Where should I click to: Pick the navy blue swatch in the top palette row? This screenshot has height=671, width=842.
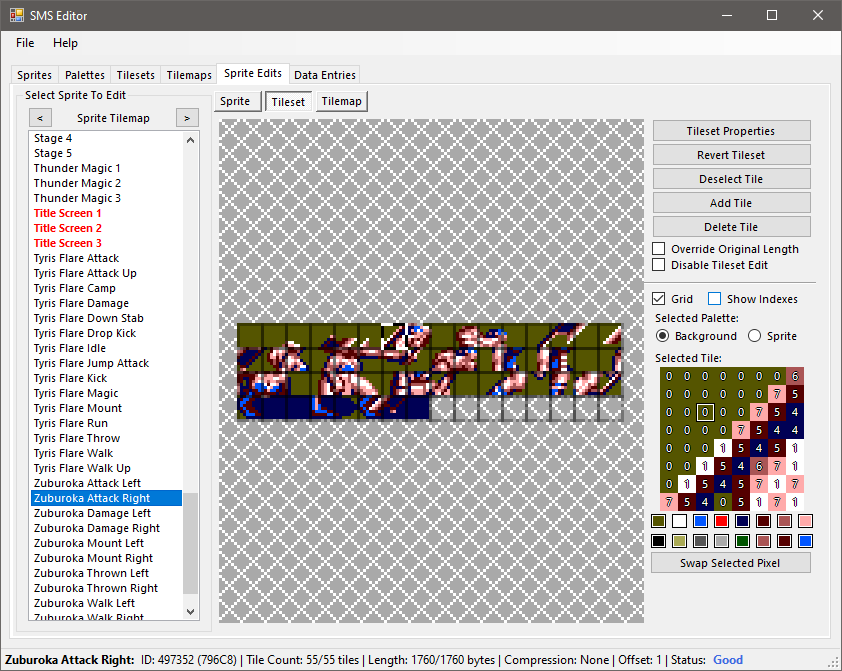[743, 521]
